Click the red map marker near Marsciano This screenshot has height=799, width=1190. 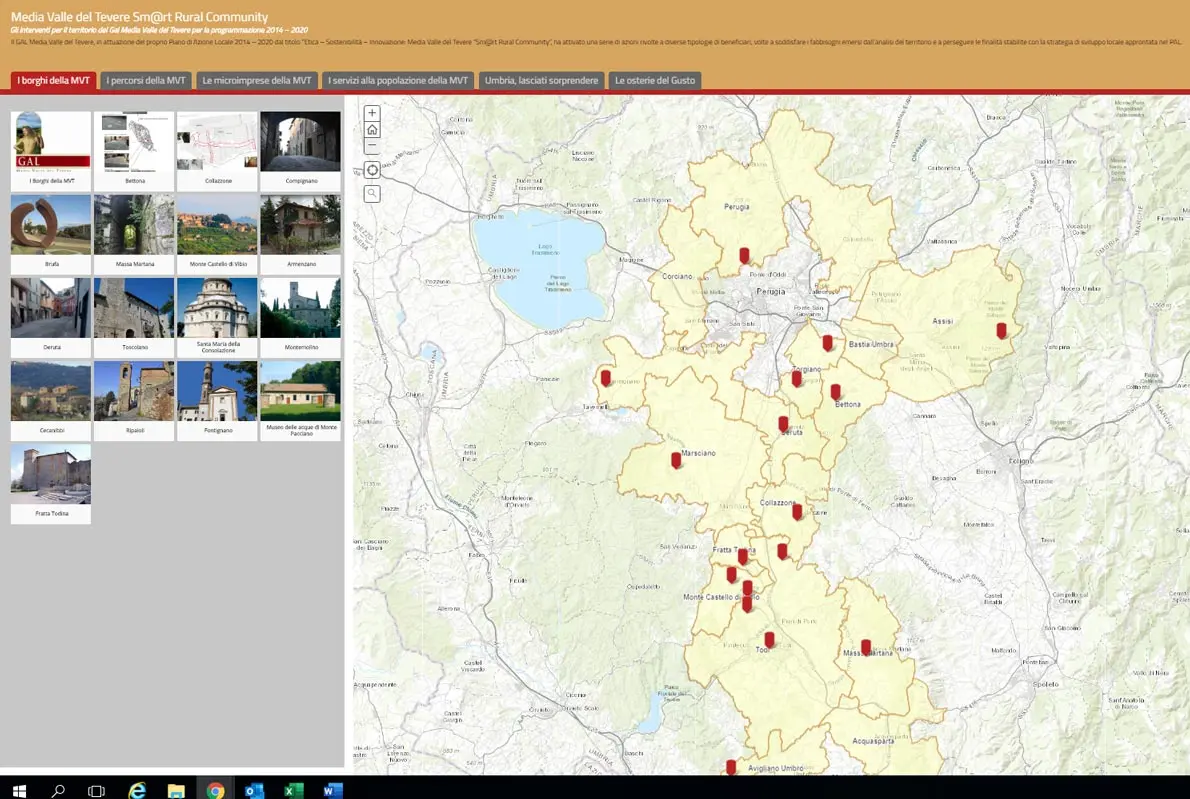click(676, 459)
